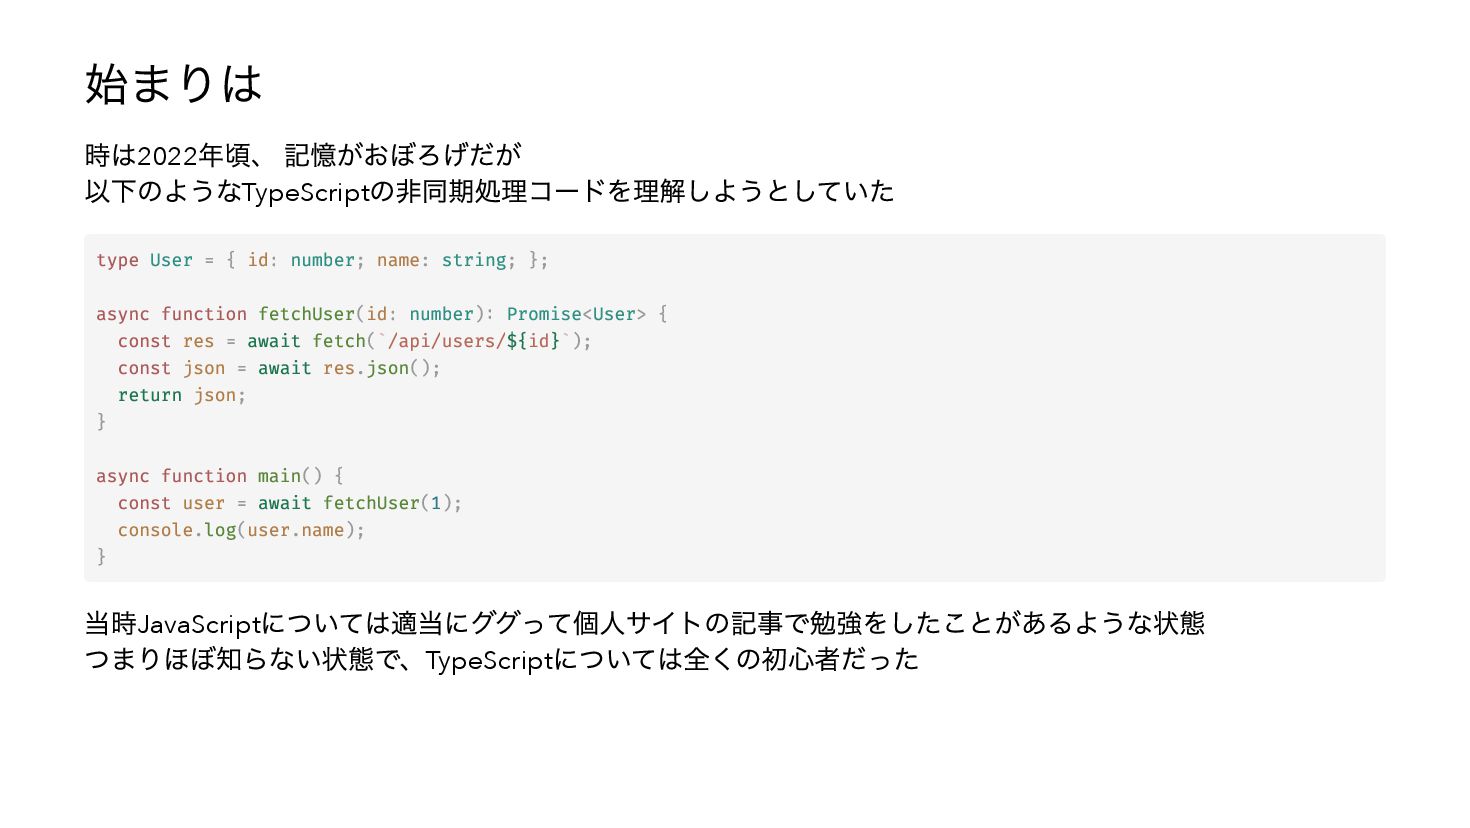Click the console.log(user.name) line
The width and height of the screenshot is (1470, 828).
241,530
